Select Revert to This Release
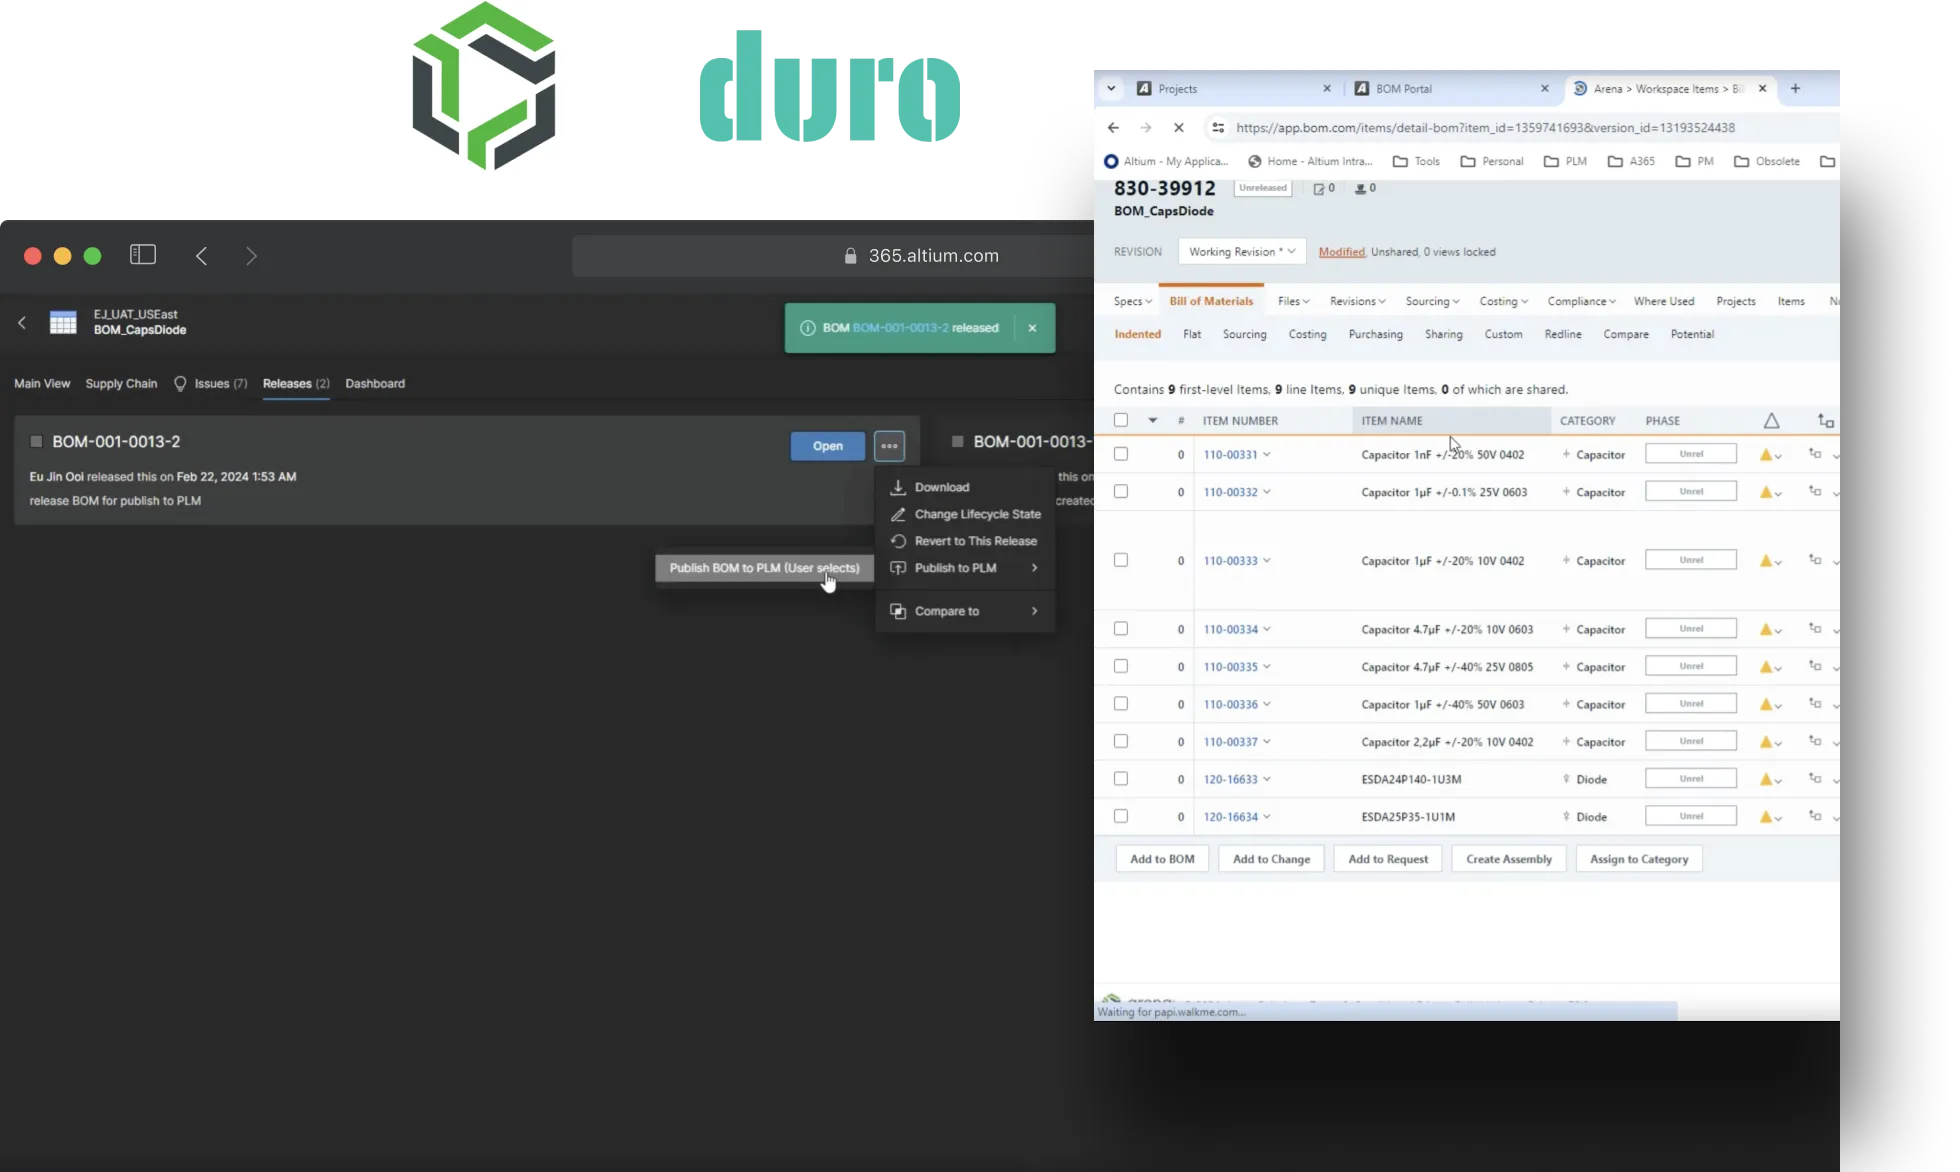 [965, 541]
